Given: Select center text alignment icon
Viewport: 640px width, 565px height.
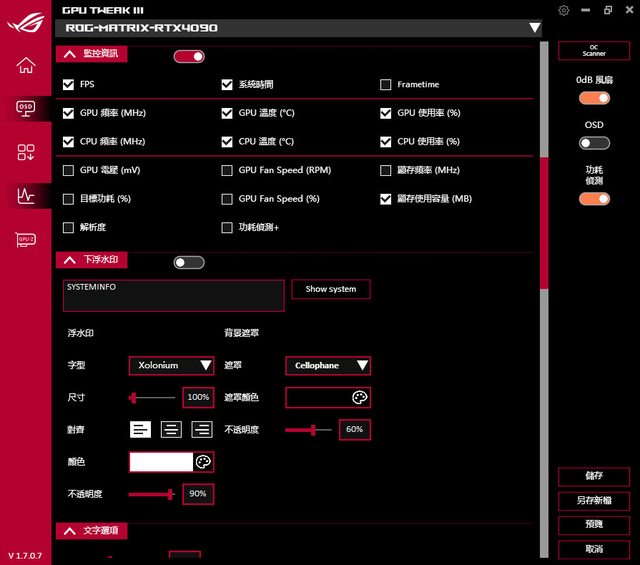Looking at the screenshot, I should [x=171, y=430].
